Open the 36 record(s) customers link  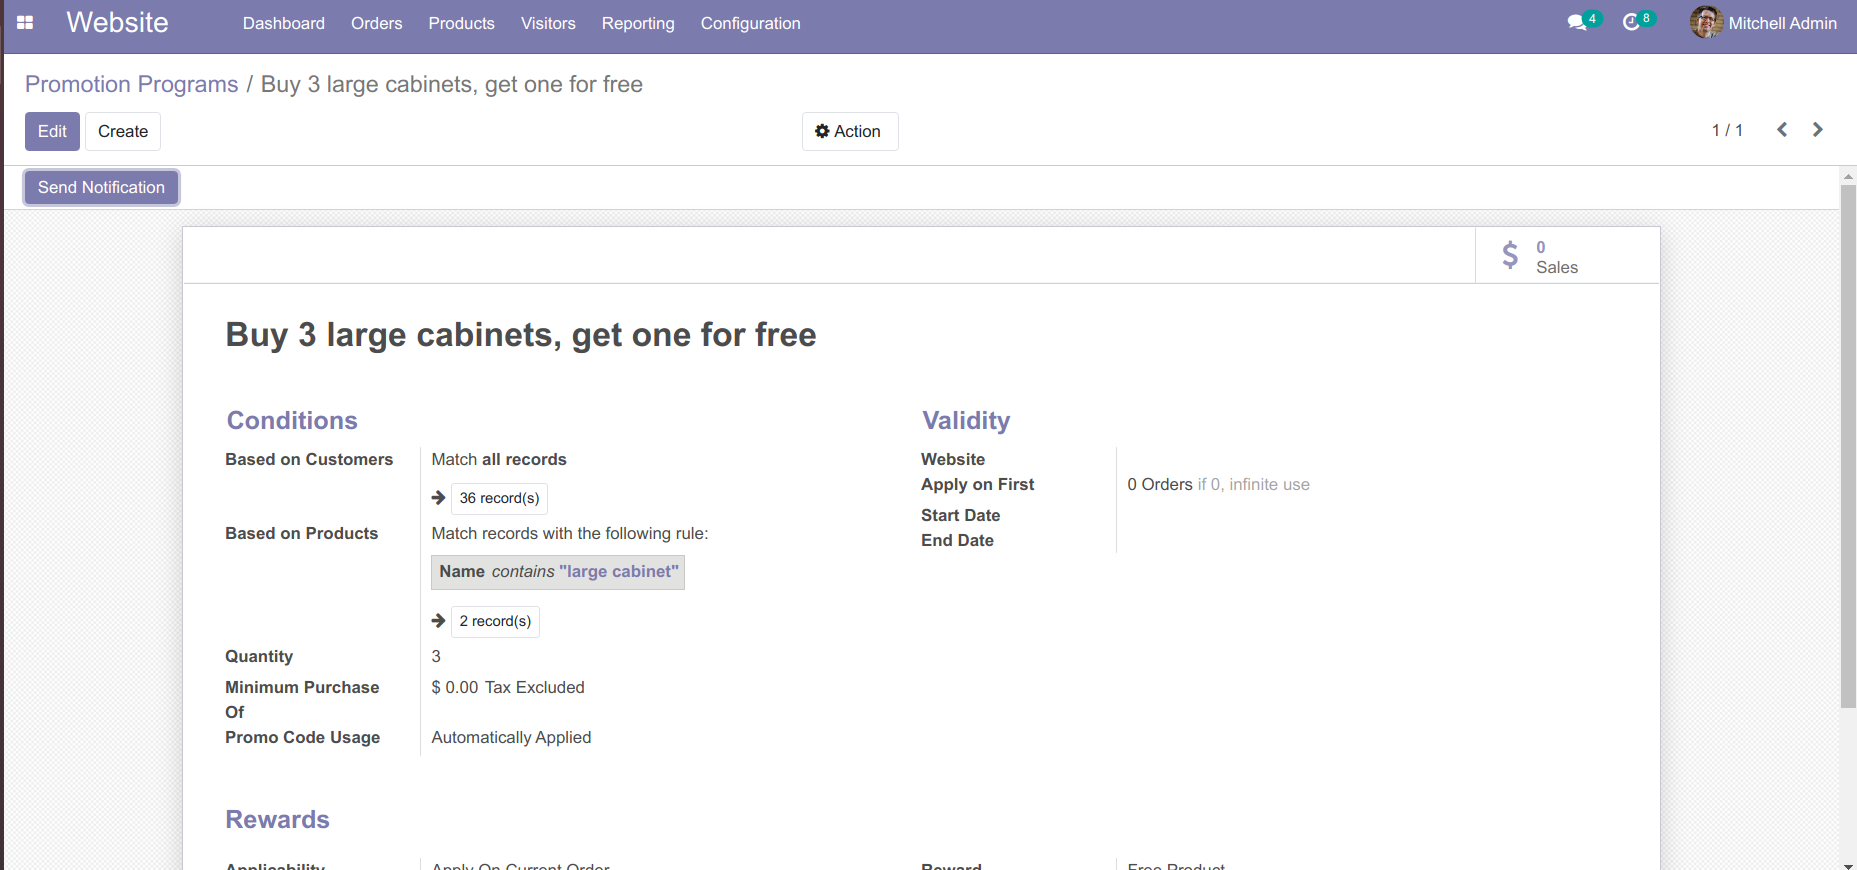499,498
